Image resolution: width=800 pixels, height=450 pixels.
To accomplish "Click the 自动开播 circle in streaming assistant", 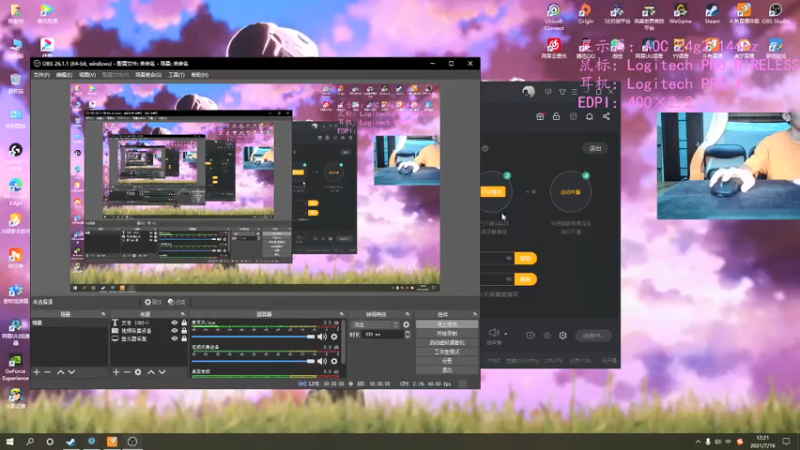I will pos(570,192).
